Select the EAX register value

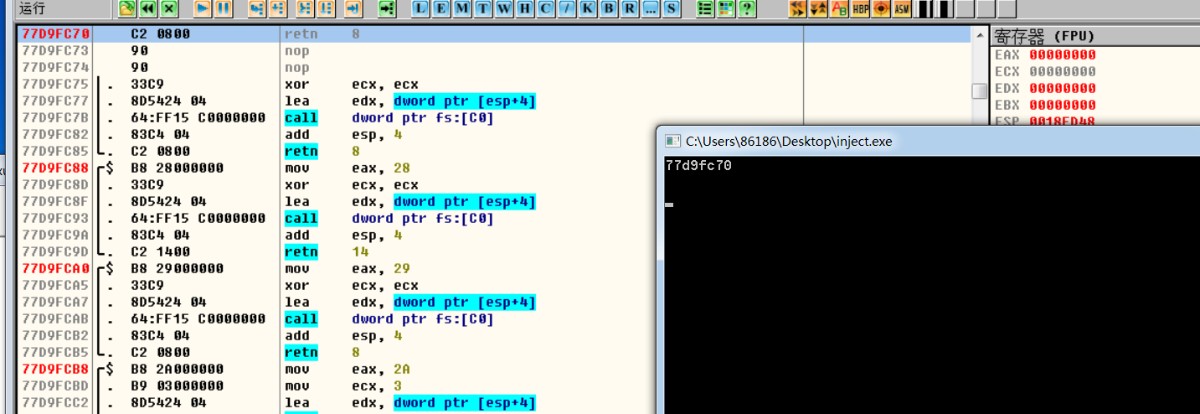click(1062, 55)
